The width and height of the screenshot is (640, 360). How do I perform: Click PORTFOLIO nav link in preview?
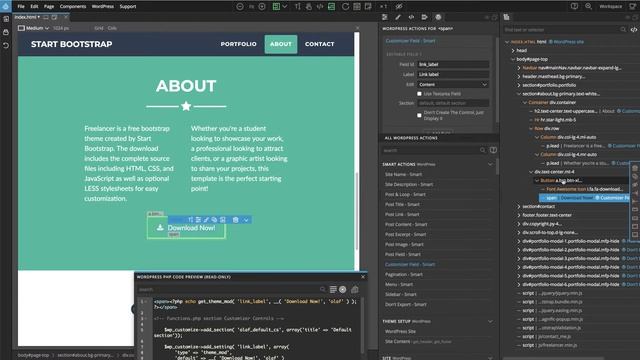point(238,44)
